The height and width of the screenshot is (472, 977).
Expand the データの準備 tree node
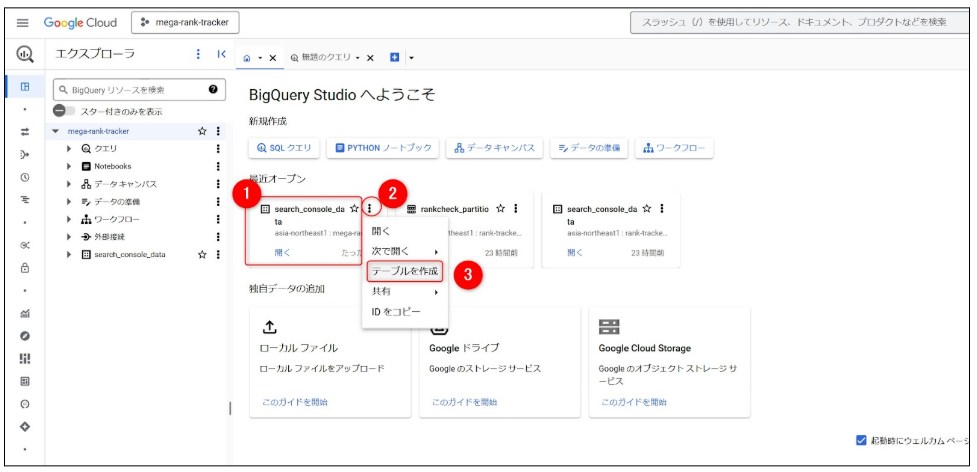(69, 202)
